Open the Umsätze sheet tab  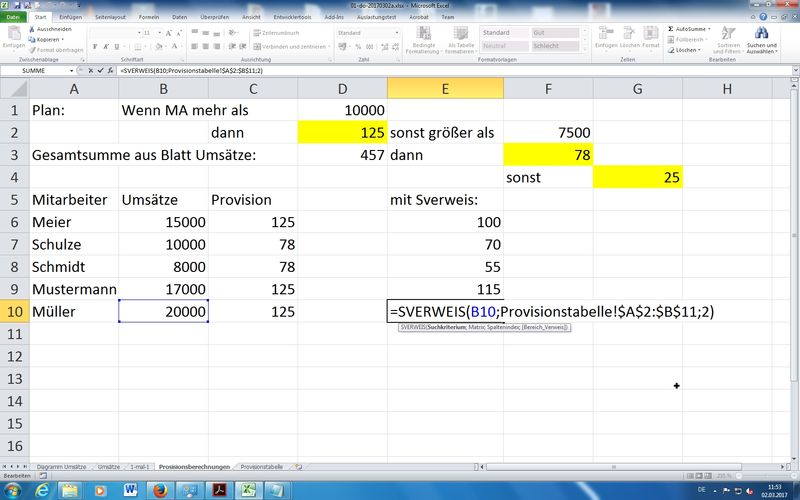point(108,466)
